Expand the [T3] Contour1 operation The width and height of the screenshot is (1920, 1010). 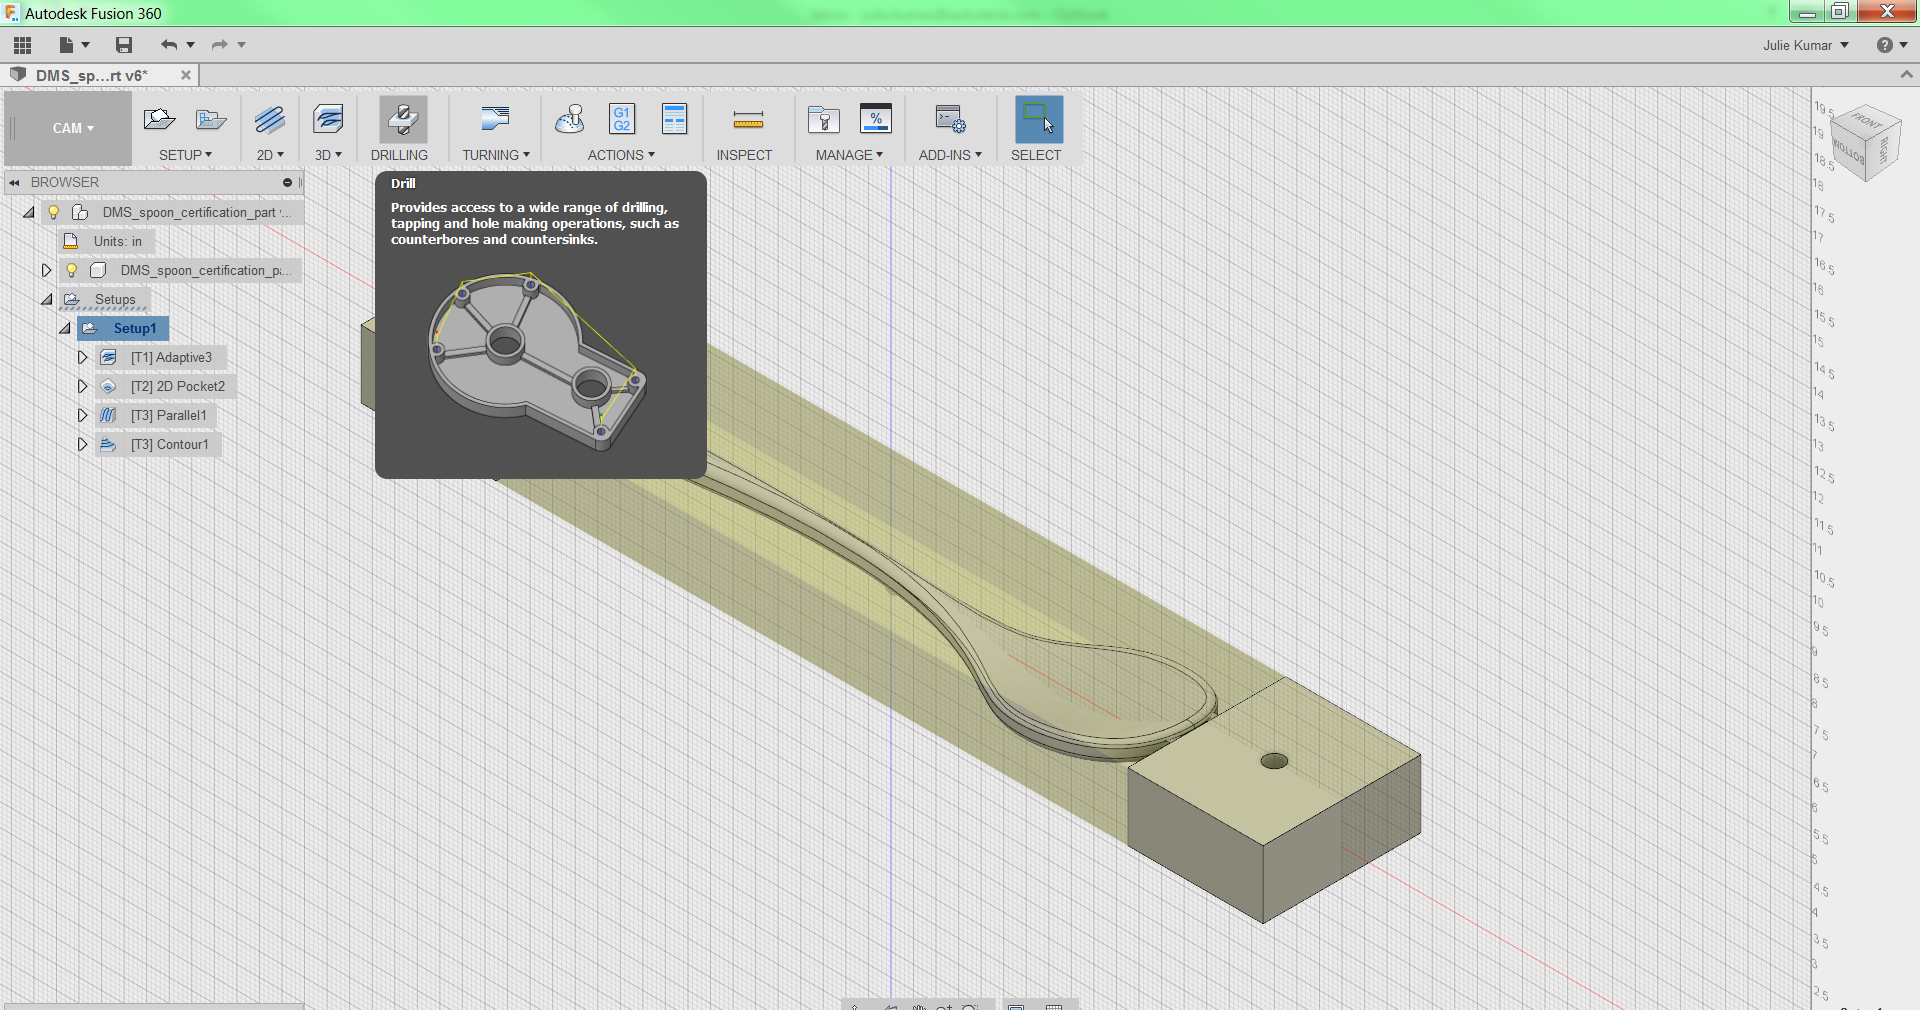click(x=83, y=444)
